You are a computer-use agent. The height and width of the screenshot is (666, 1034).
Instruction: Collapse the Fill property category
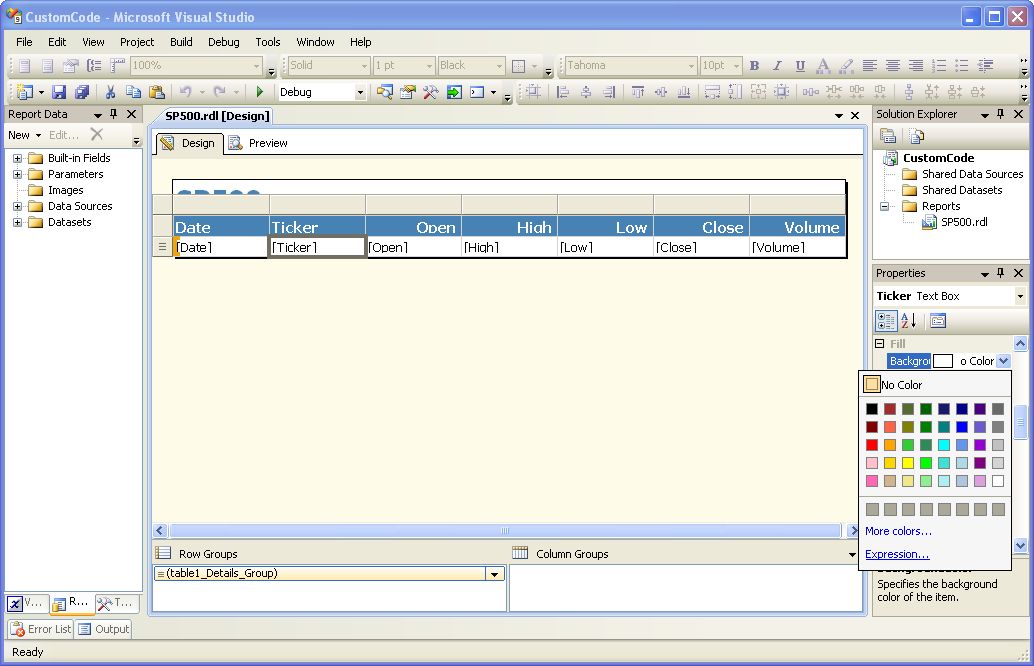(880, 344)
